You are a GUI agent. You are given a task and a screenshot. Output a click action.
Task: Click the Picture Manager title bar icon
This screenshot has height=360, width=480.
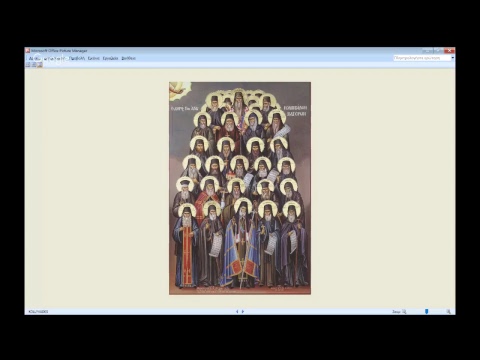(28, 50)
